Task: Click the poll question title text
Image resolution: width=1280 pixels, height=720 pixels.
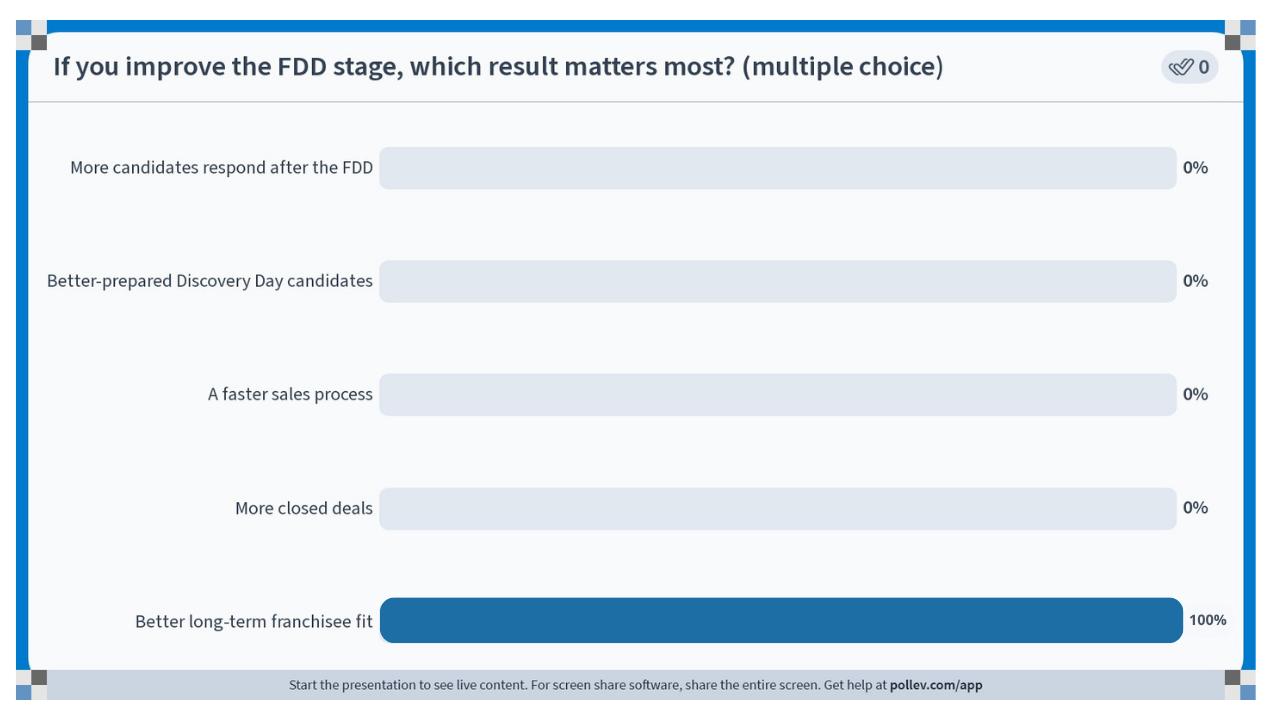Action: (498, 67)
